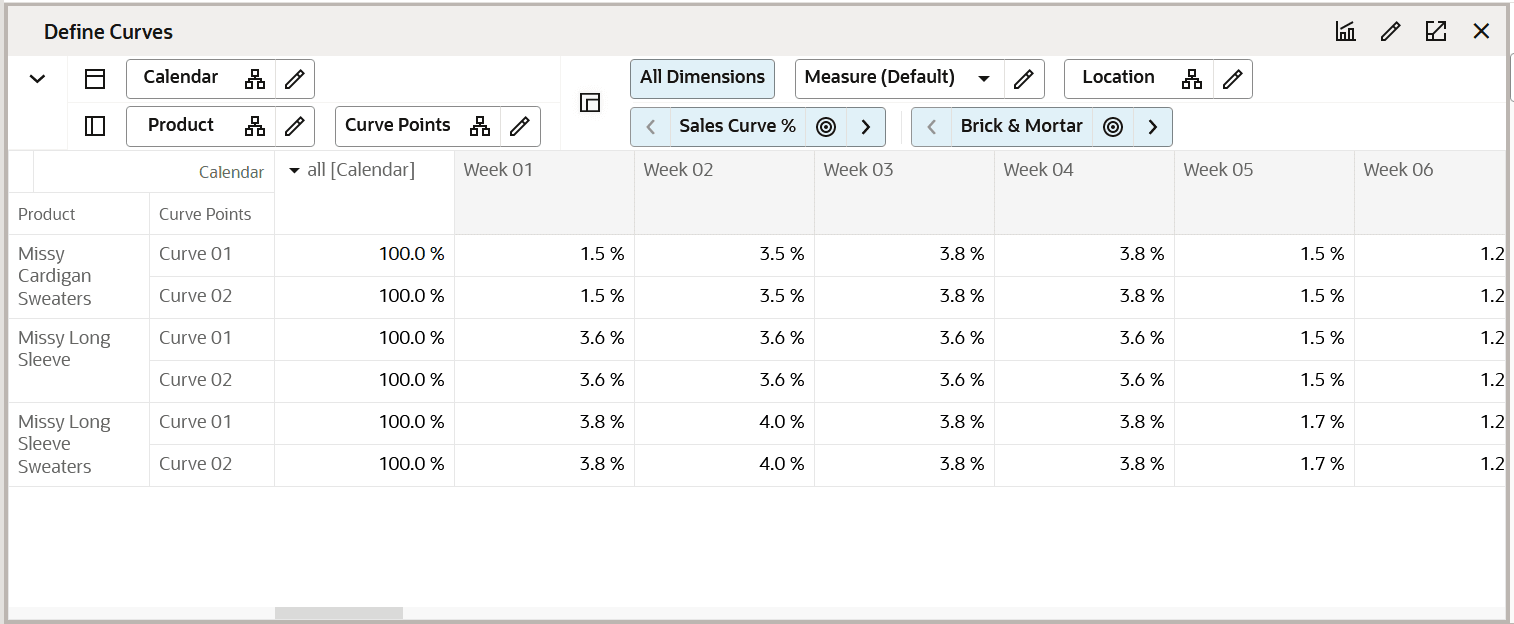Click the Brick & Mortar target icon

pos(1113,127)
